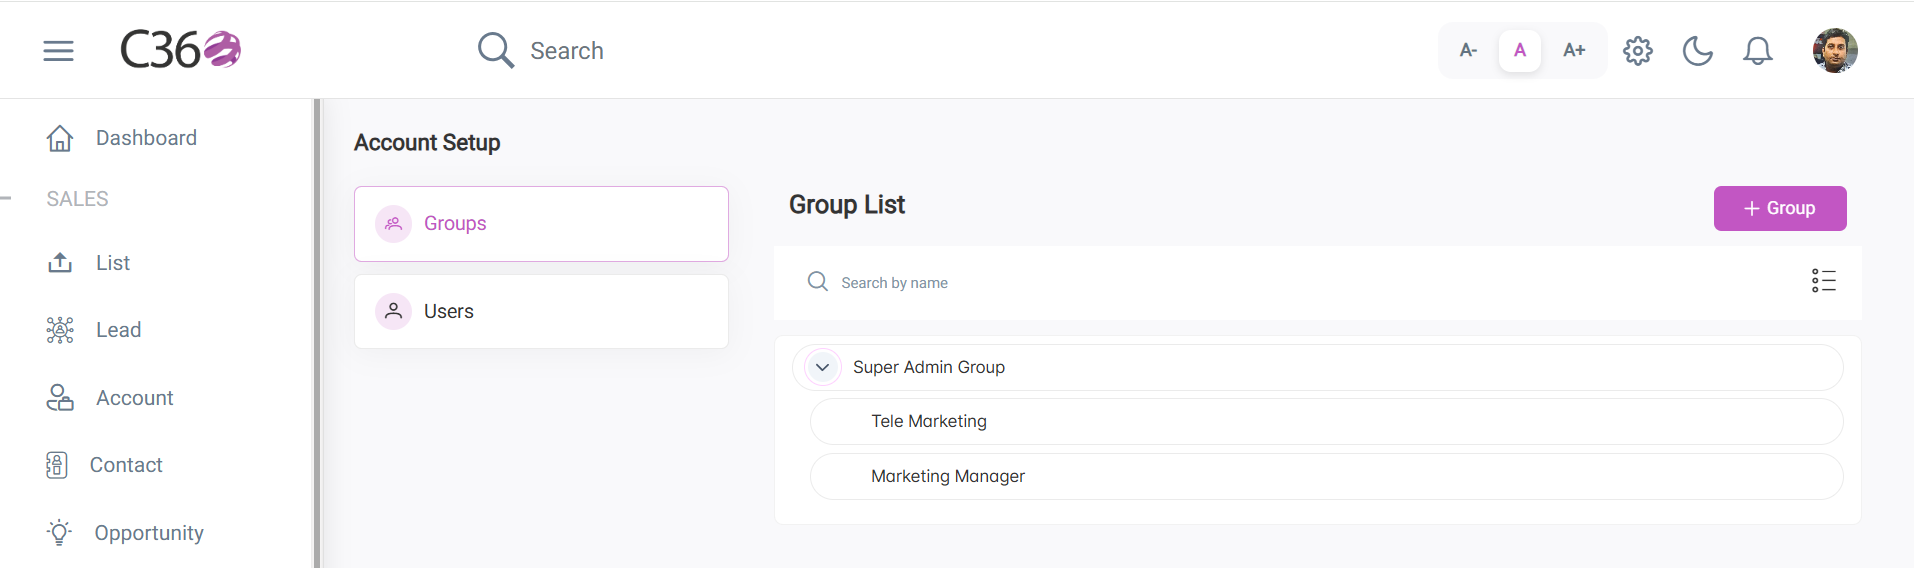Viewport: 1914px width, 568px height.
Task: Decrease font size with A- button
Action: 1468,50
